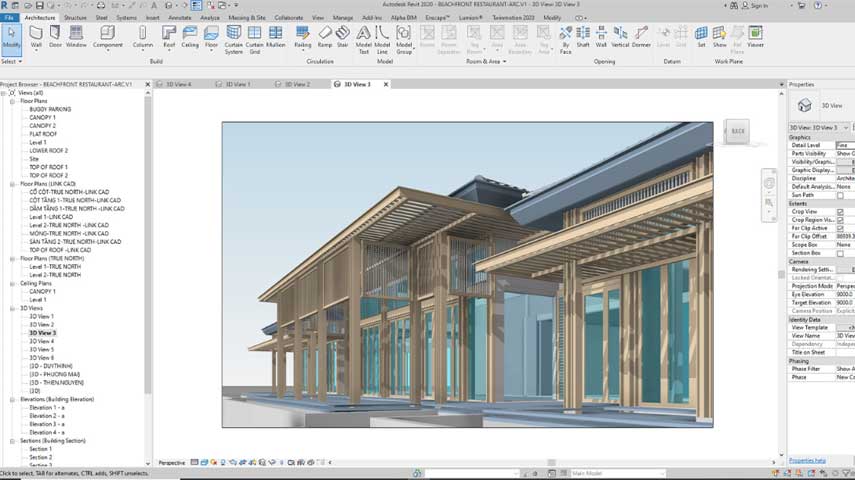Open Level 1 floor plan in Project Browser
Screen dimensions: 855x480
click(38, 142)
